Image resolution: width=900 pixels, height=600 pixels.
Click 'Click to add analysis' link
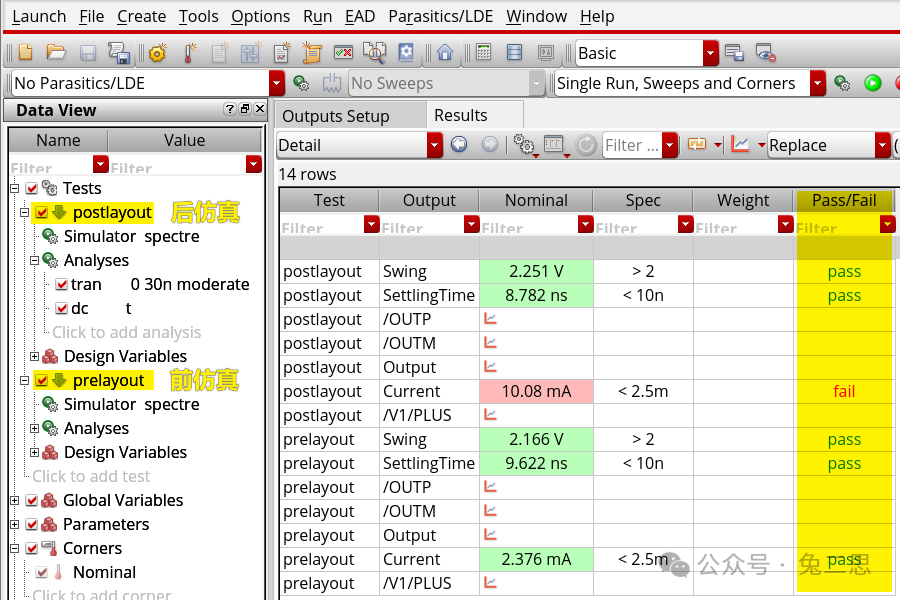point(126,333)
